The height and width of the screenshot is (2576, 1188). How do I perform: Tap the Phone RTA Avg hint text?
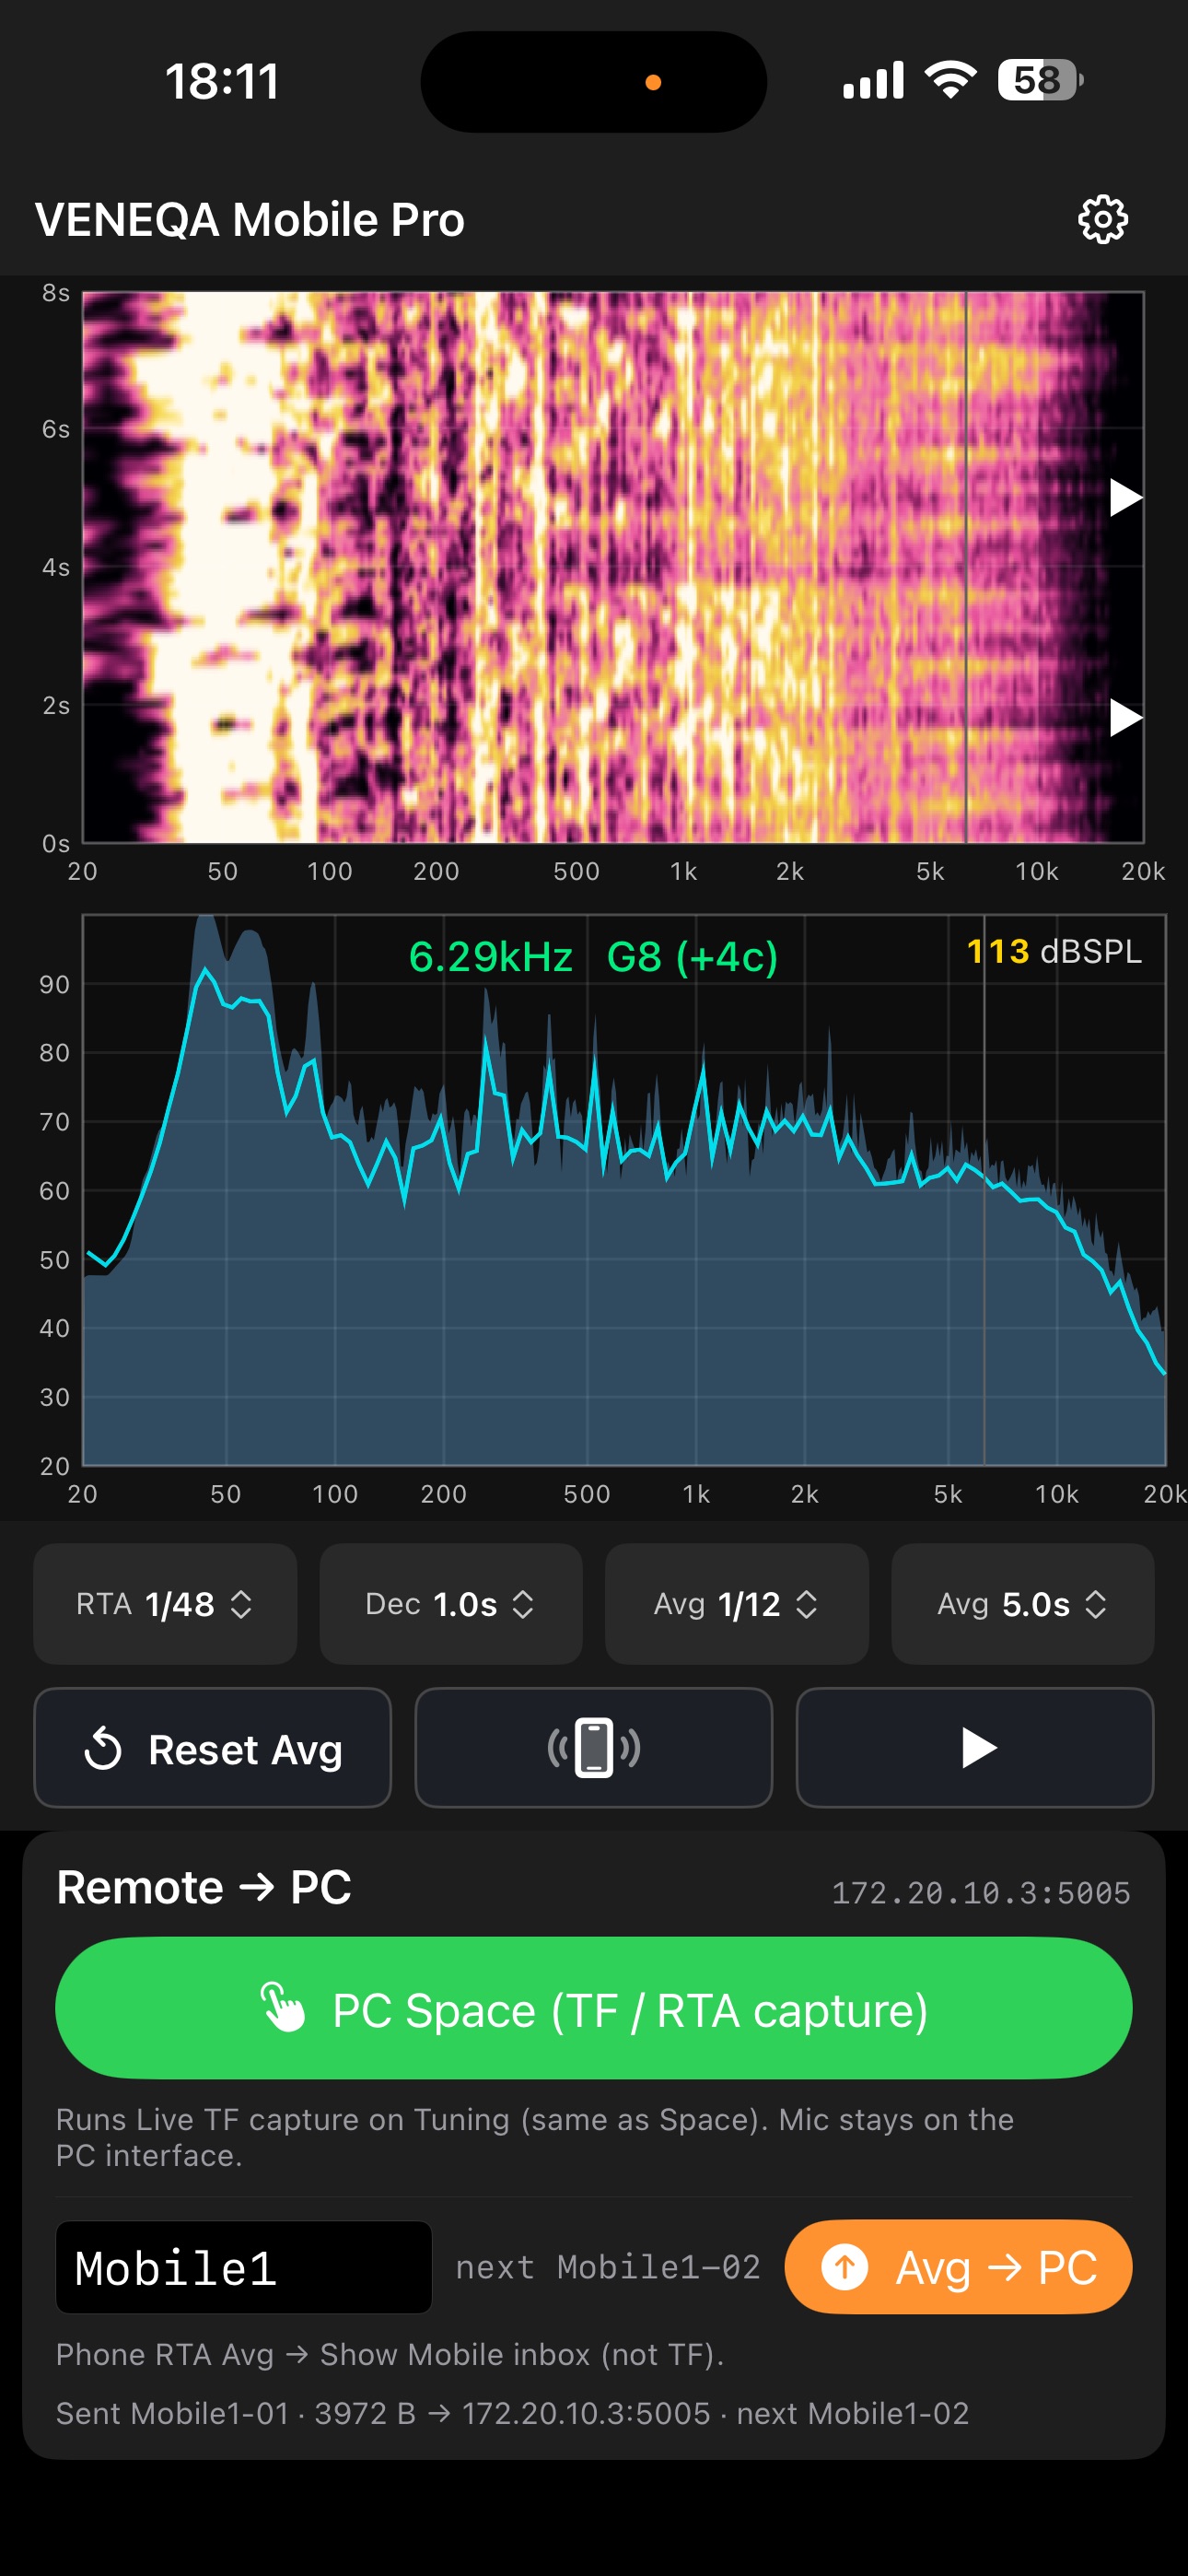(390, 2354)
